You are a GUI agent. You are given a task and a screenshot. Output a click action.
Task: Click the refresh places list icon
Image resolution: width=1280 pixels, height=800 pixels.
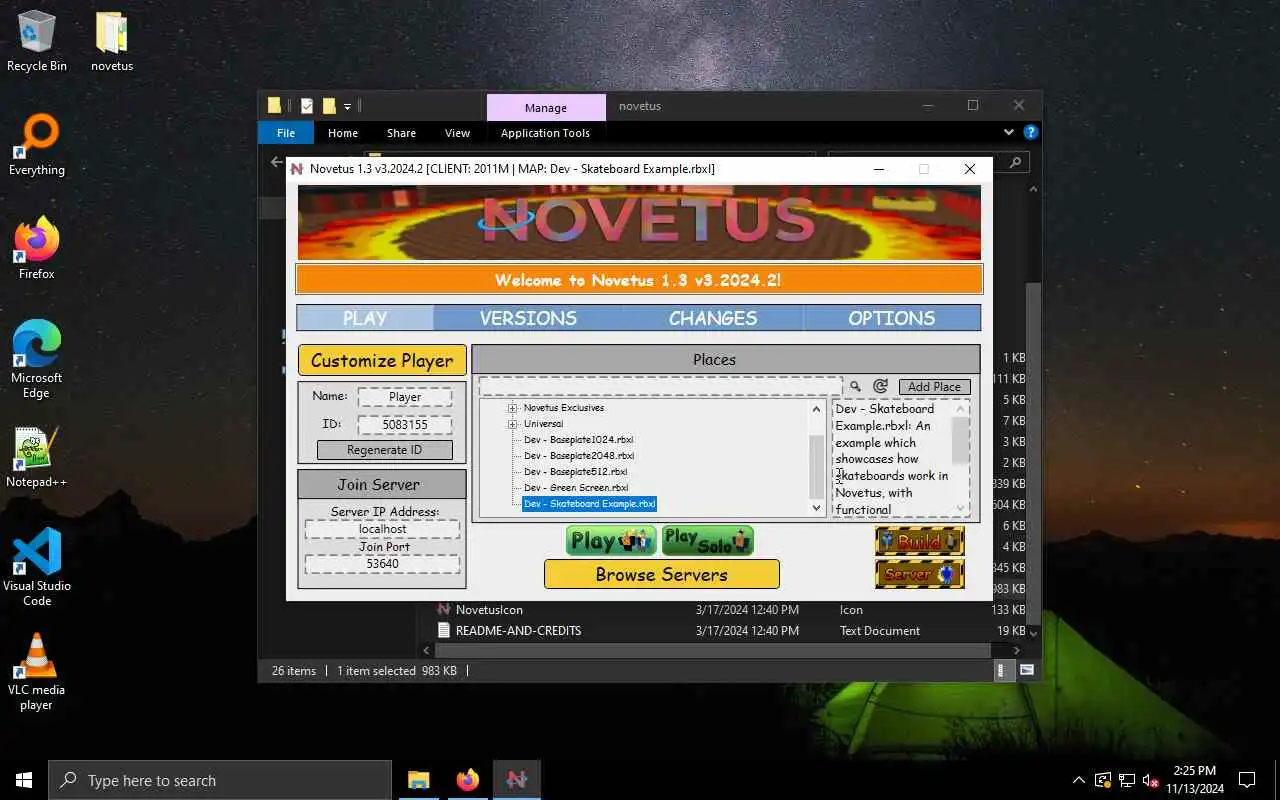880,386
